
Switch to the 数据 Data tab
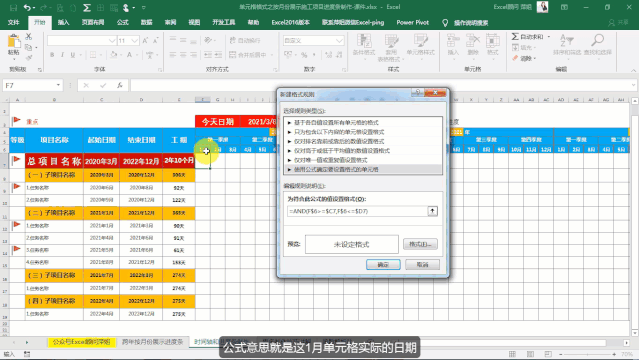pyautogui.click(x=146, y=22)
